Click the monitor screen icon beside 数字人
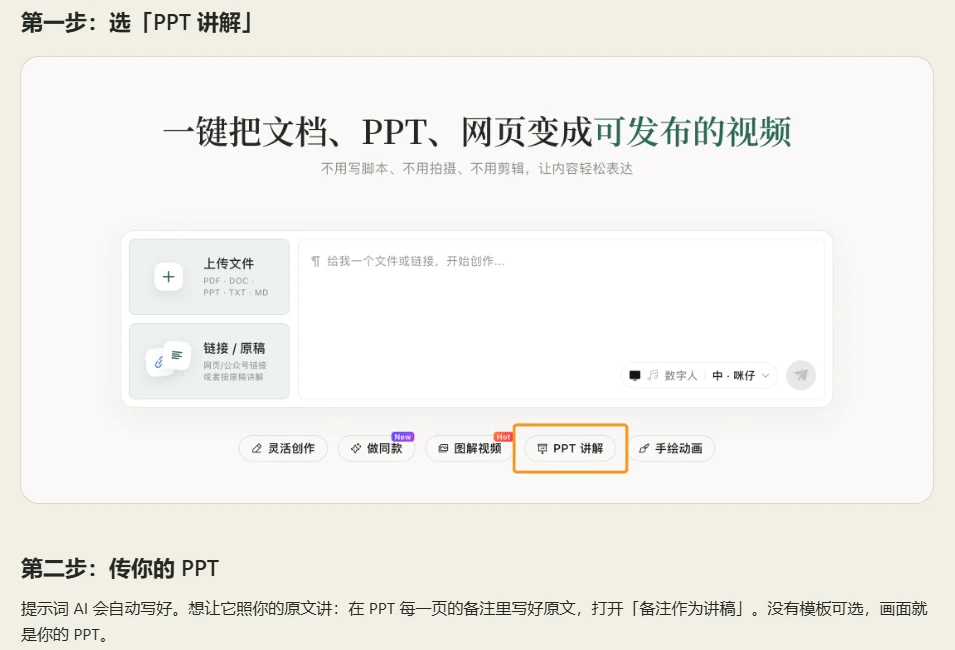The width and height of the screenshot is (955, 650). pyautogui.click(x=635, y=375)
